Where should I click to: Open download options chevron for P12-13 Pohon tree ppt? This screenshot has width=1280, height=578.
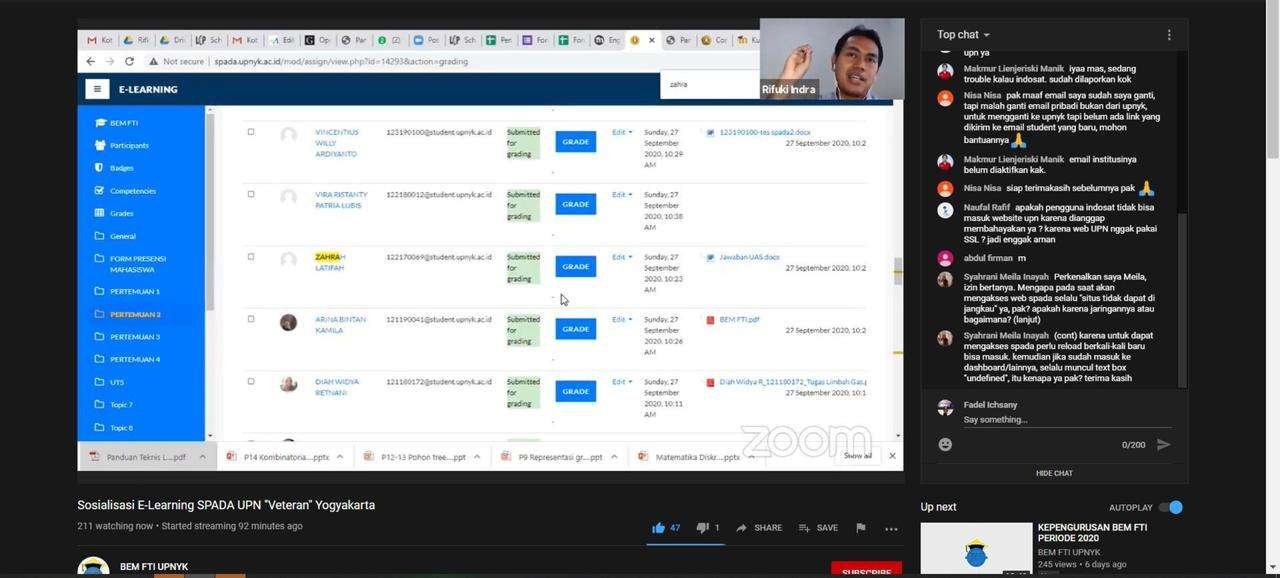click(477, 456)
